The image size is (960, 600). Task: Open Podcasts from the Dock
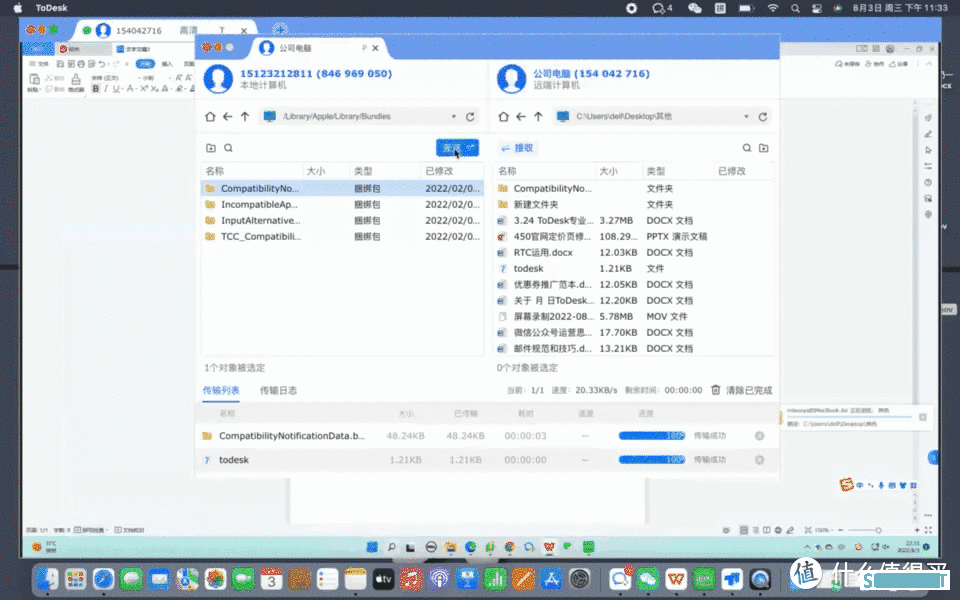[439, 579]
